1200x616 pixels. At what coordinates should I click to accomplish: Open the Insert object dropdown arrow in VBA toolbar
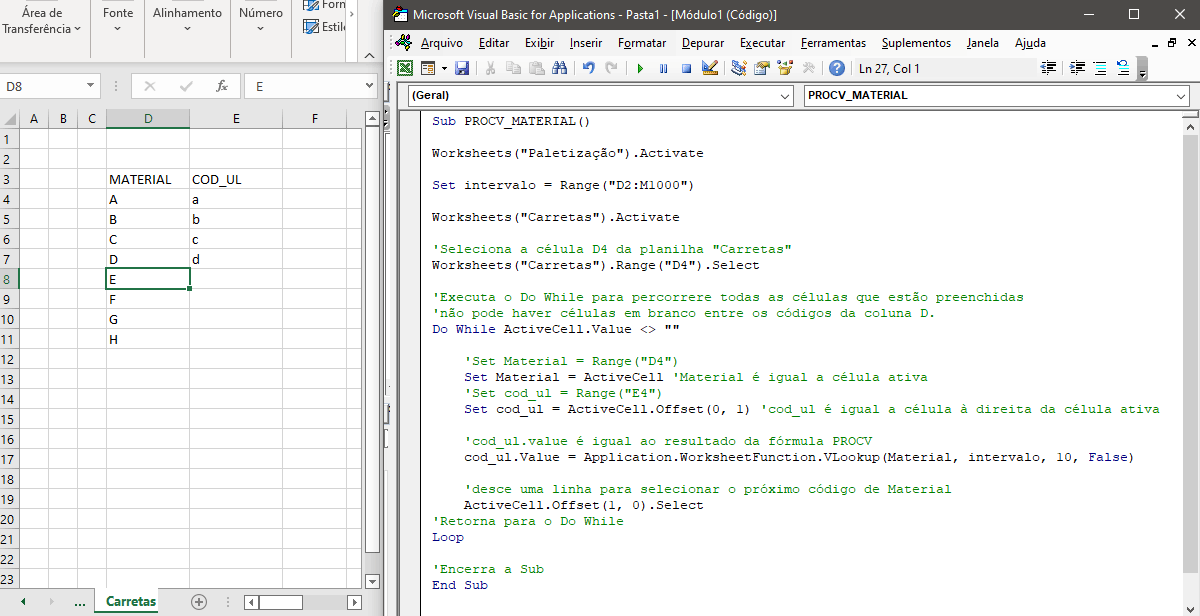pyautogui.click(x=442, y=69)
